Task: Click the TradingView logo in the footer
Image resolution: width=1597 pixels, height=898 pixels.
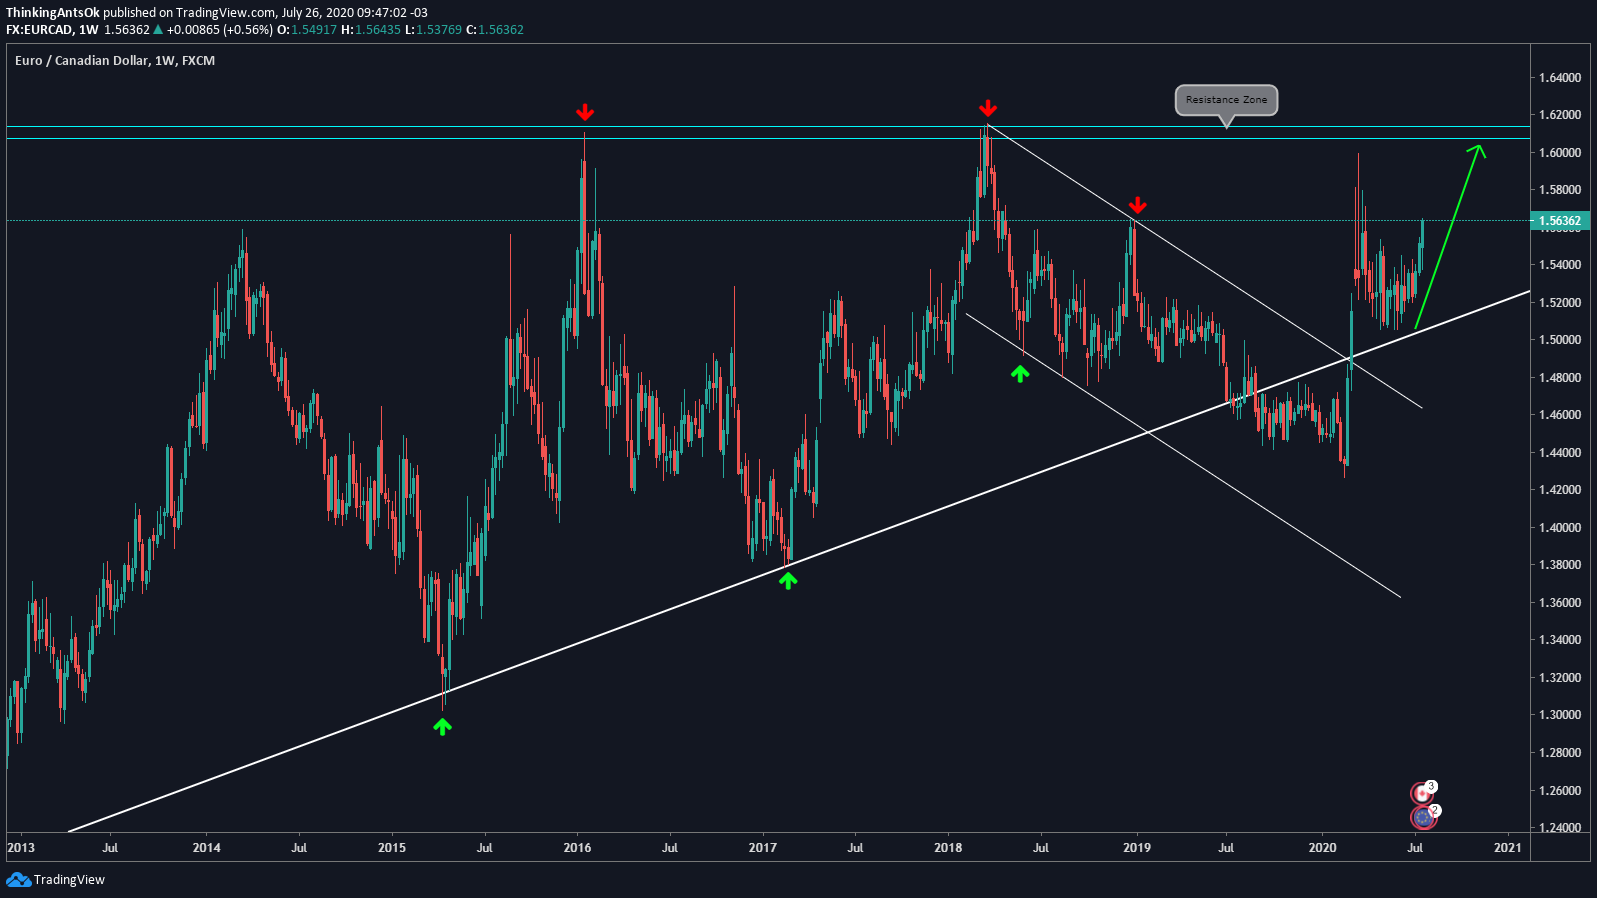Action: [x=55, y=880]
